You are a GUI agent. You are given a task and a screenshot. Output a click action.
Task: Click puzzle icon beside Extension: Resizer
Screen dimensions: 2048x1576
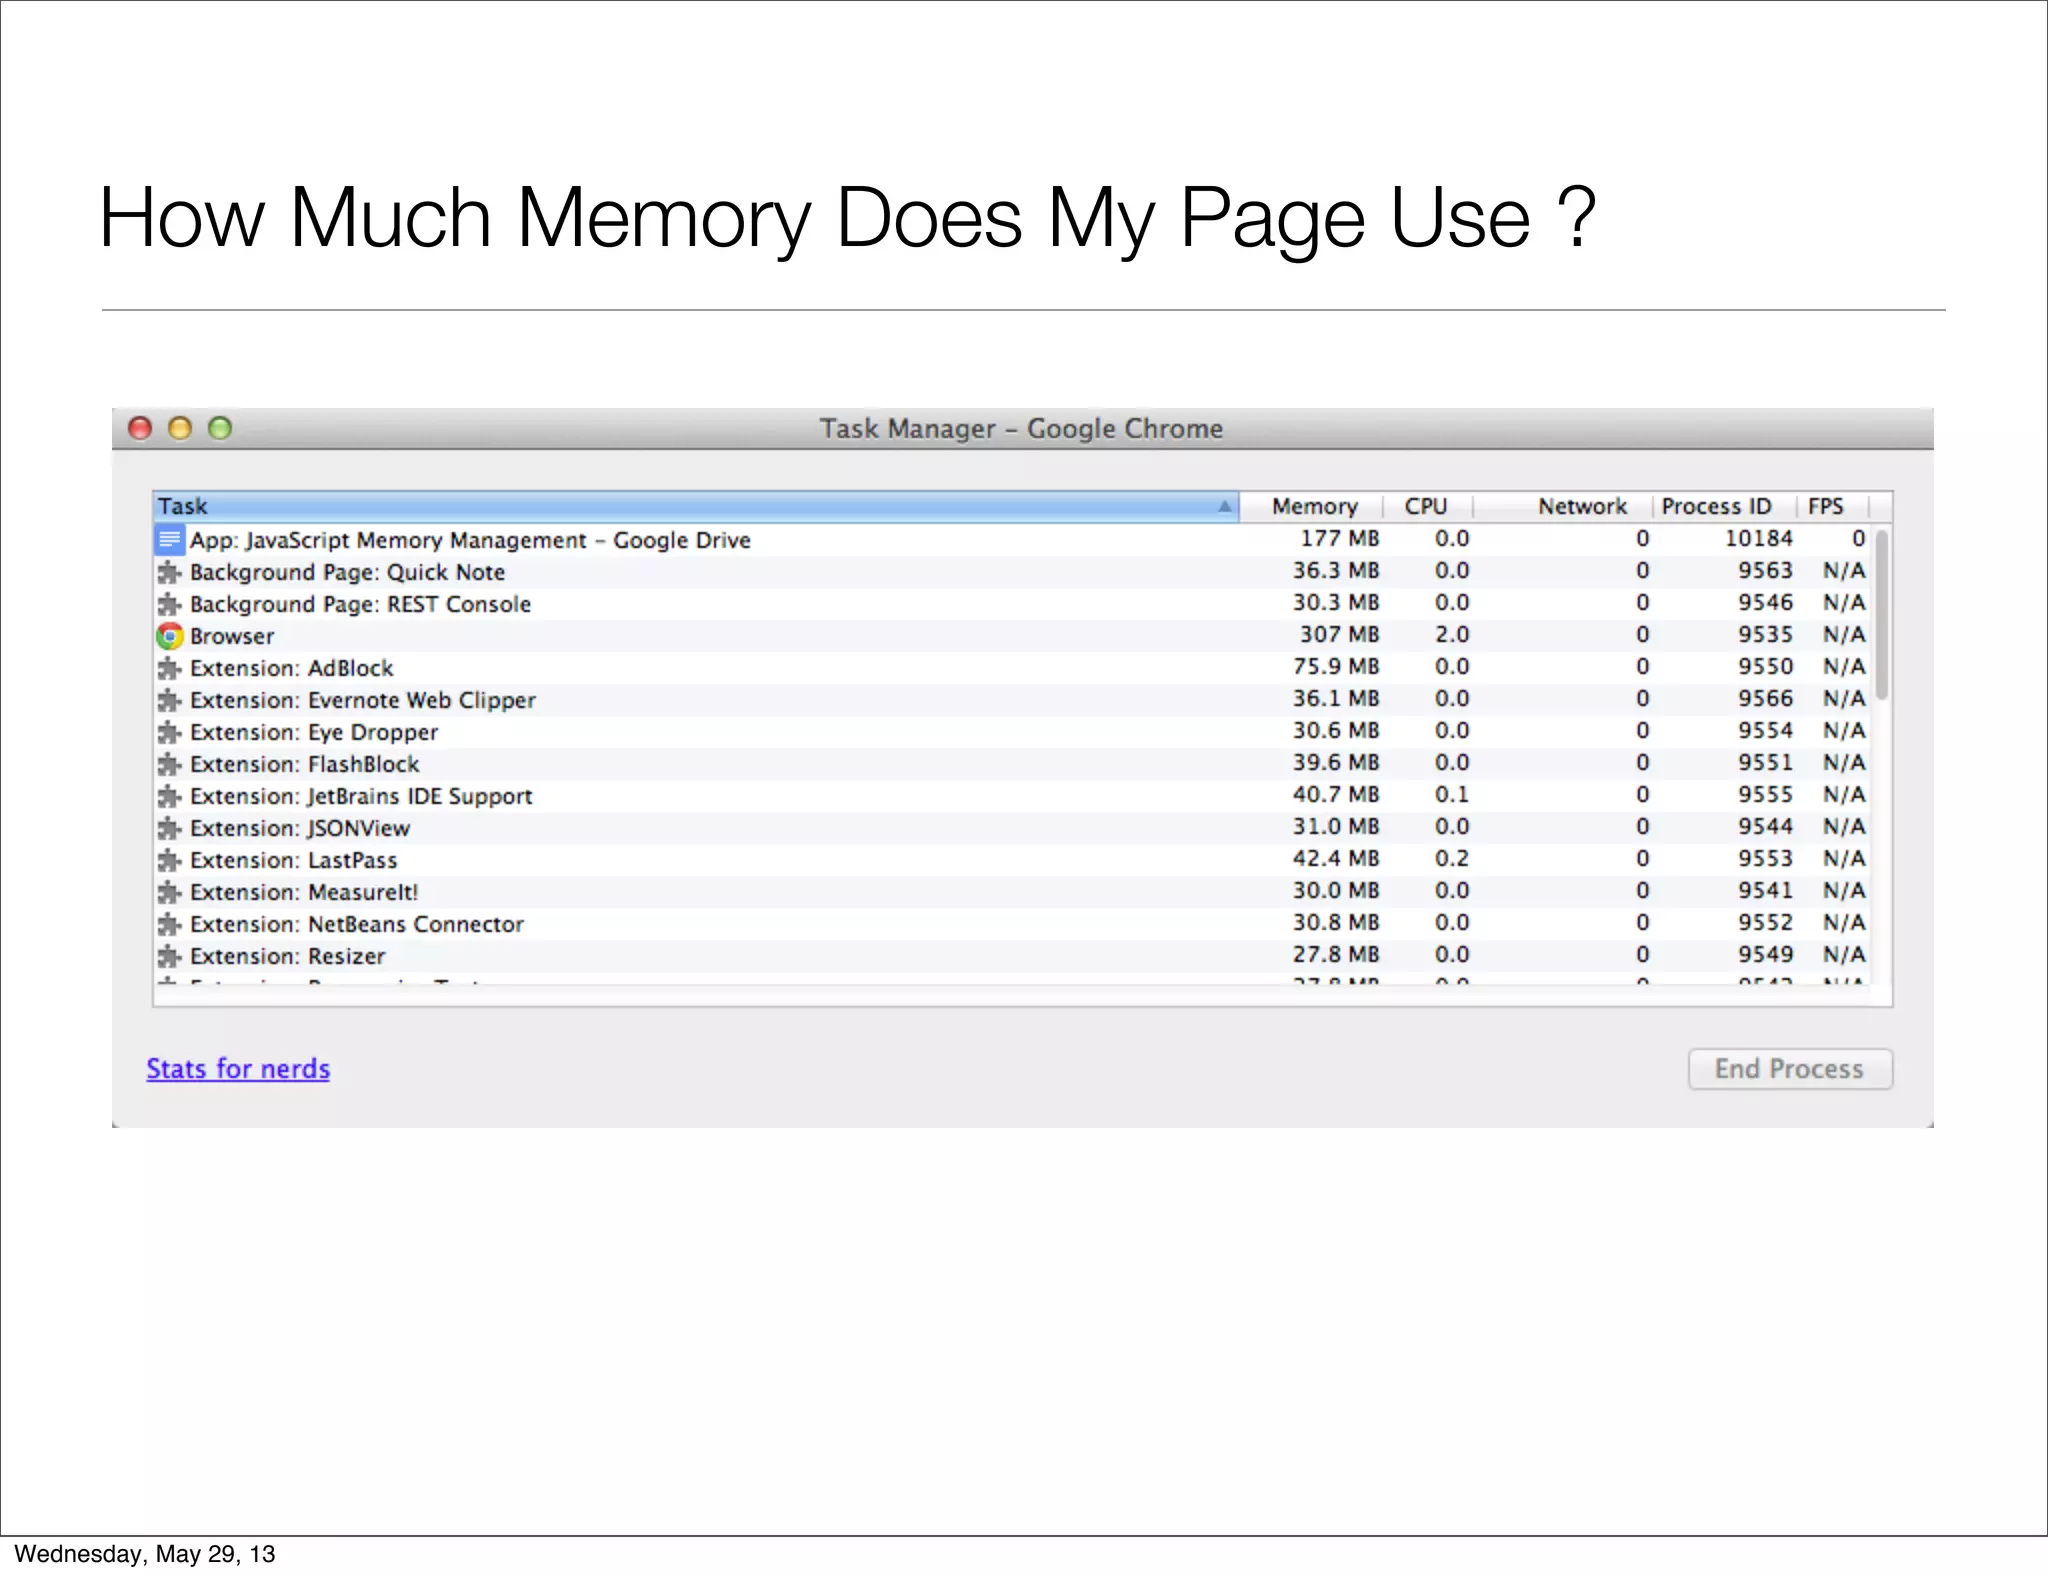click(x=170, y=956)
